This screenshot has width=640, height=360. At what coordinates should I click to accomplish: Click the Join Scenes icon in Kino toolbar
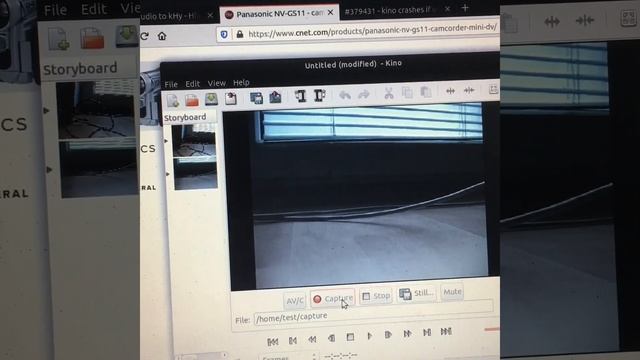469,90
